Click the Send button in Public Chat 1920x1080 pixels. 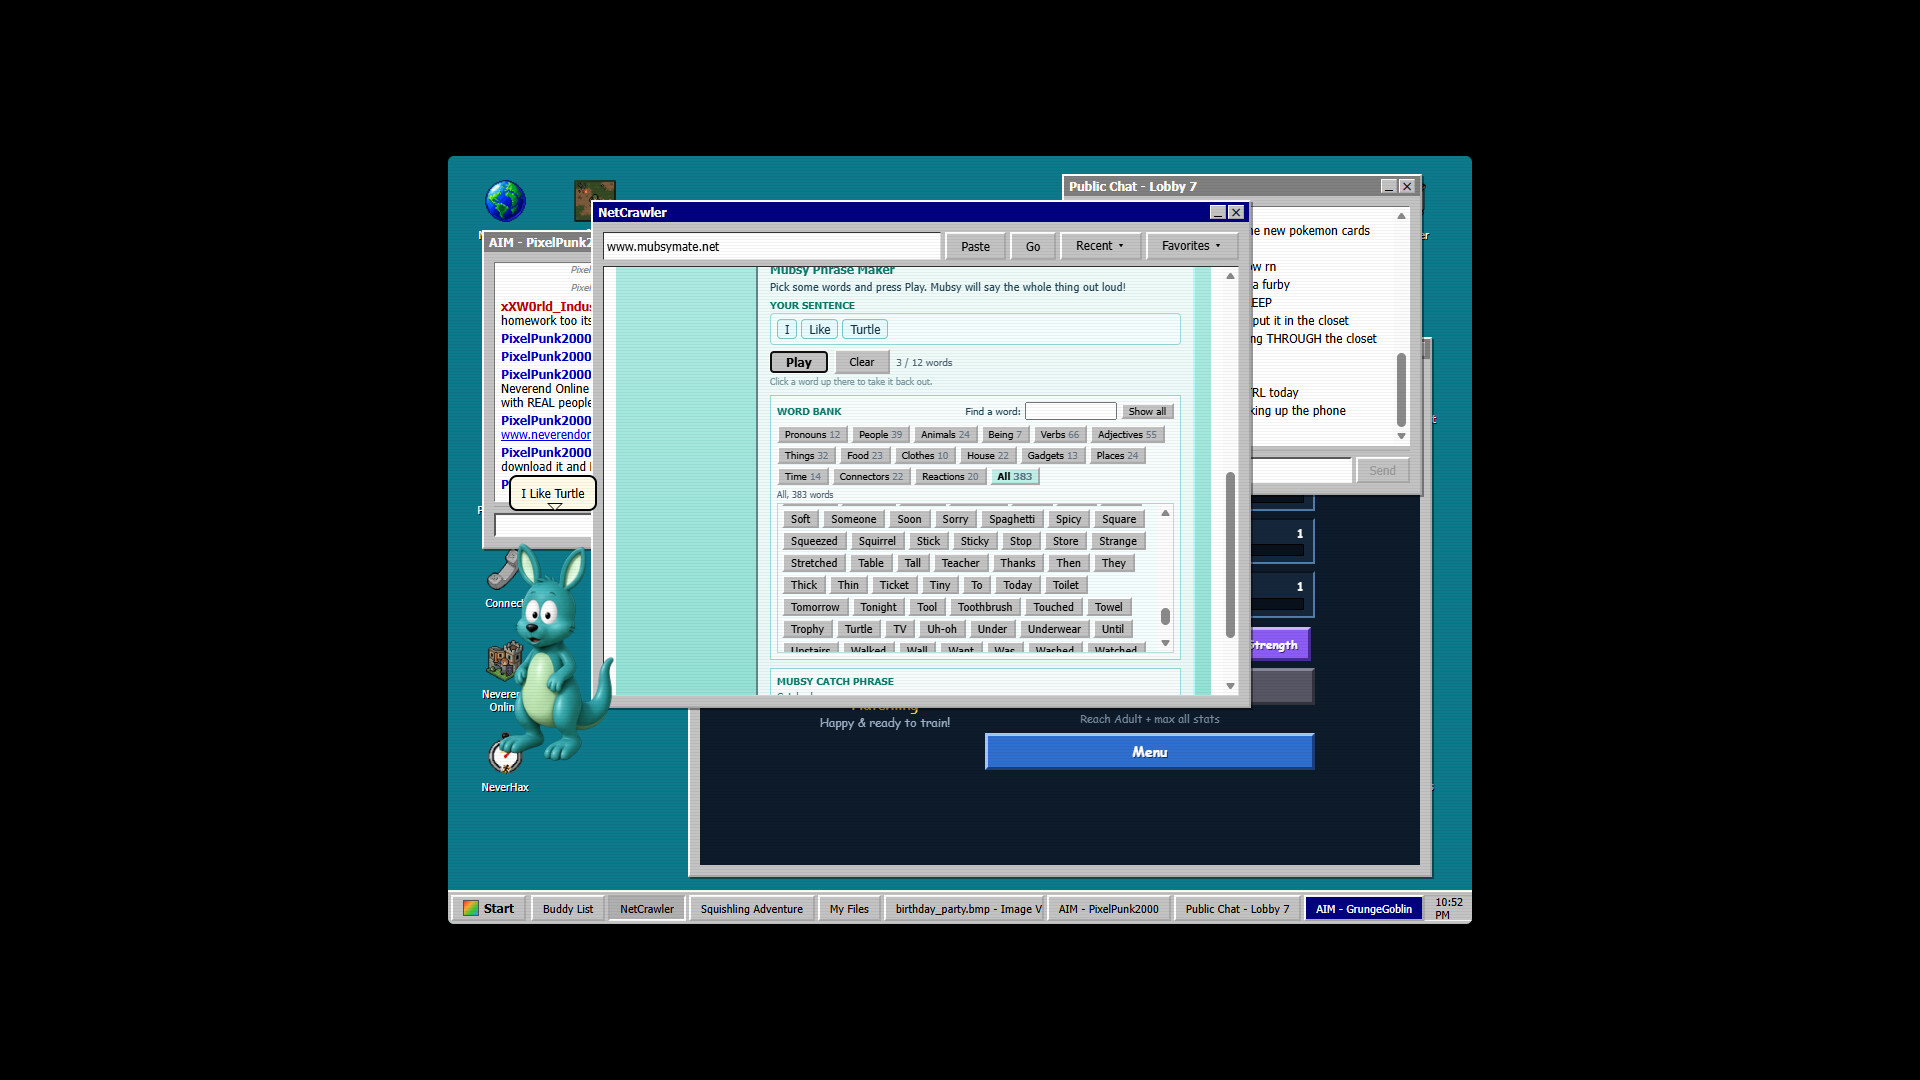tap(1382, 470)
